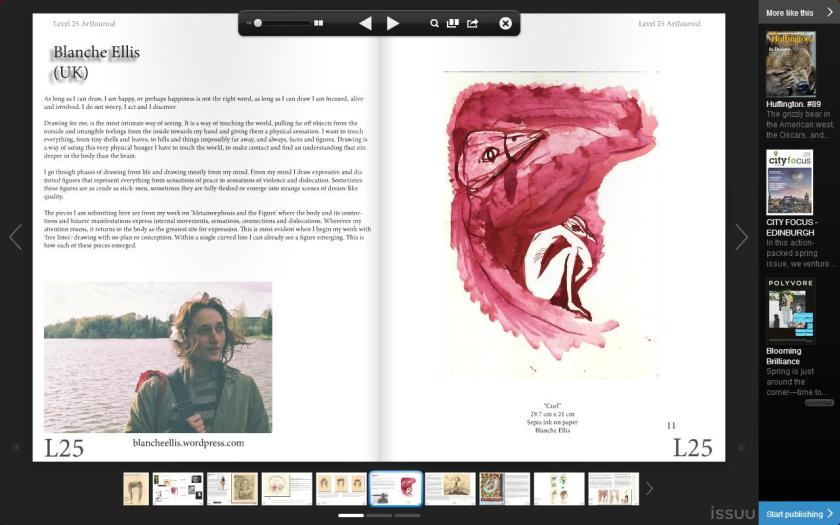The width and height of the screenshot is (840, 525).
Task: Select the third spread thumbnail
Action: [x=232, y=489]
